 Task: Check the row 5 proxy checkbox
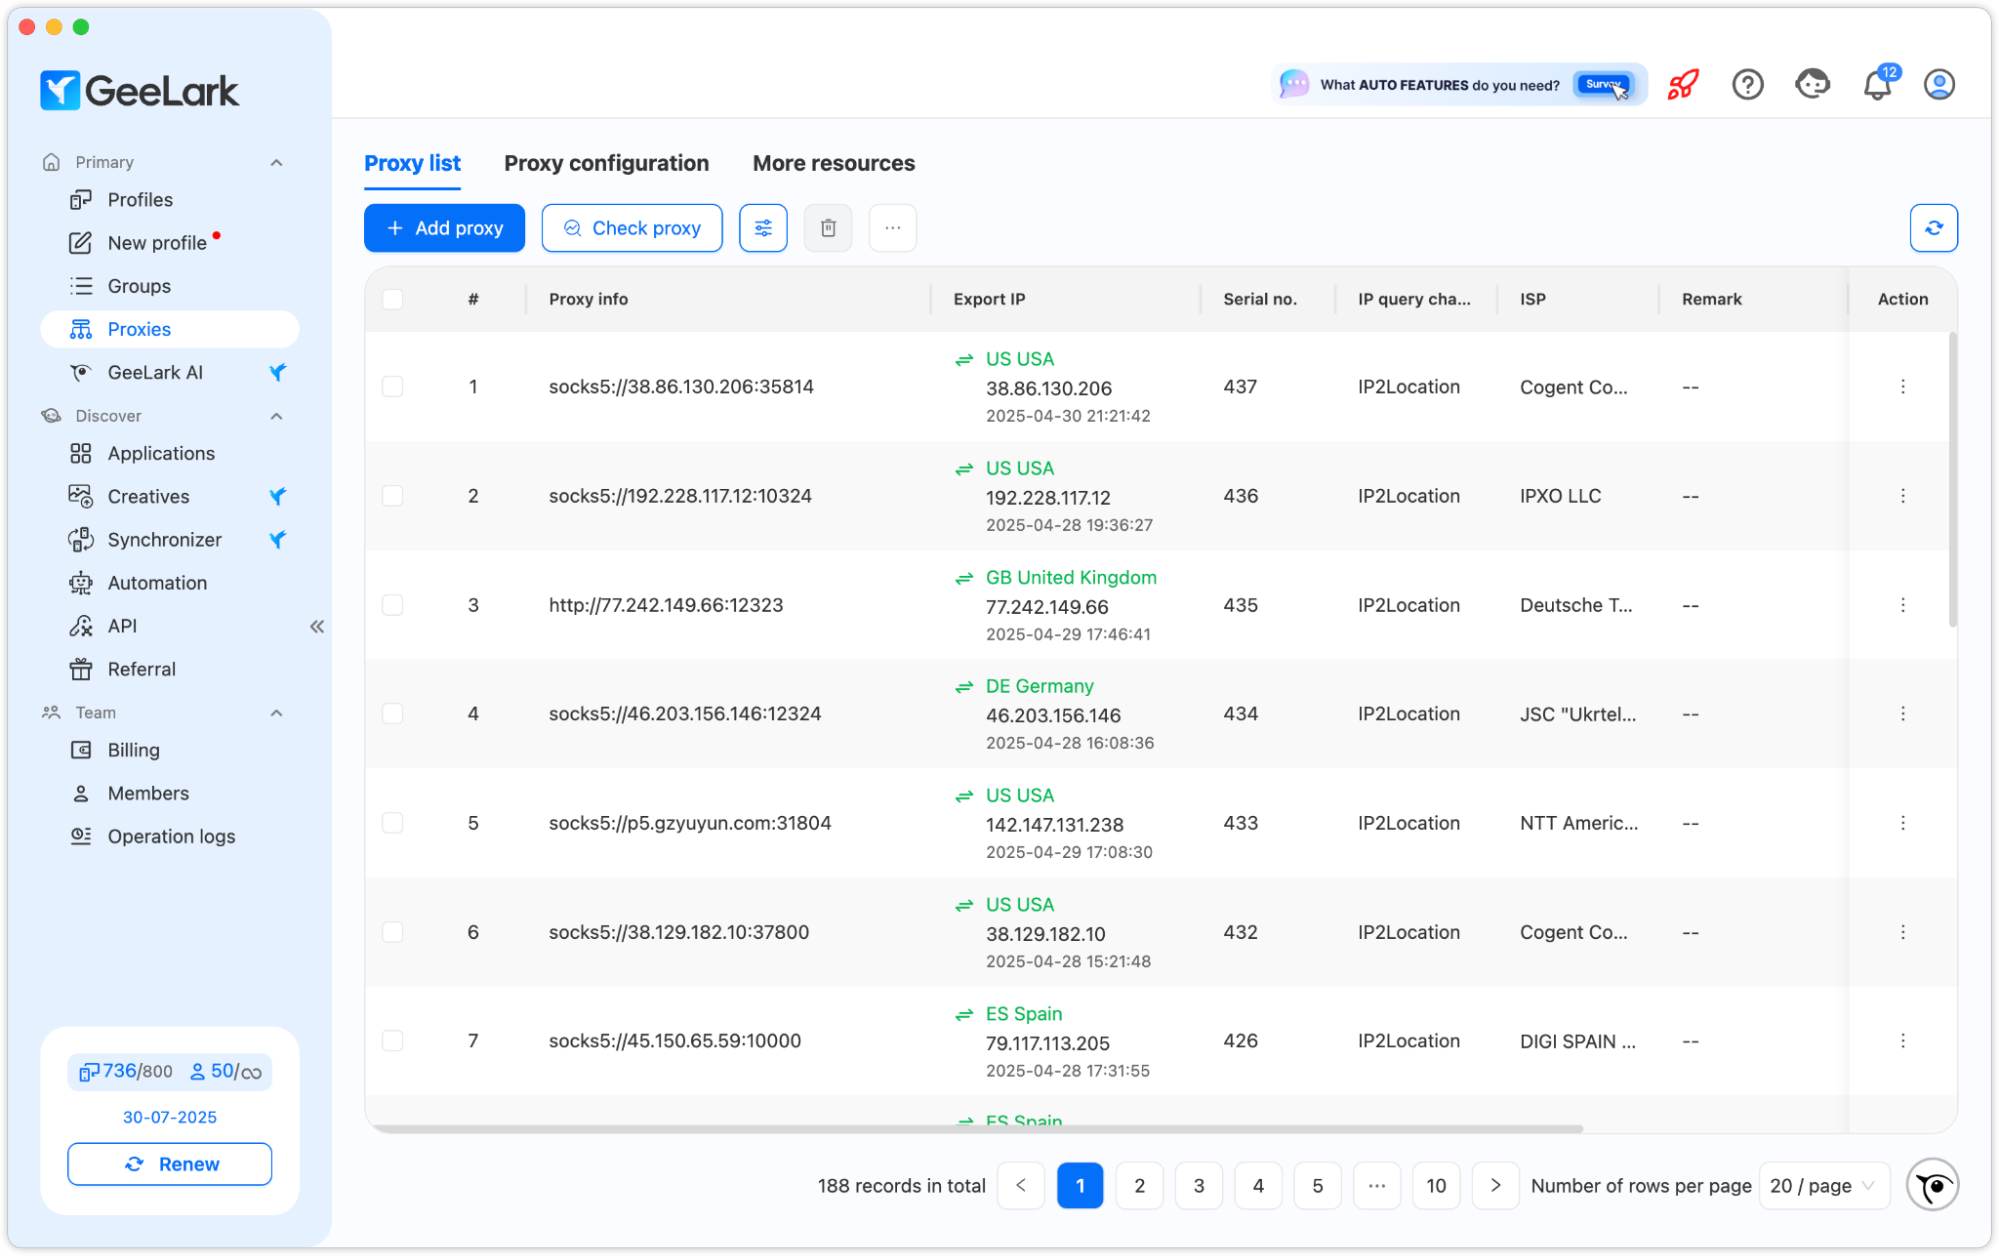[x=393, y=823]
